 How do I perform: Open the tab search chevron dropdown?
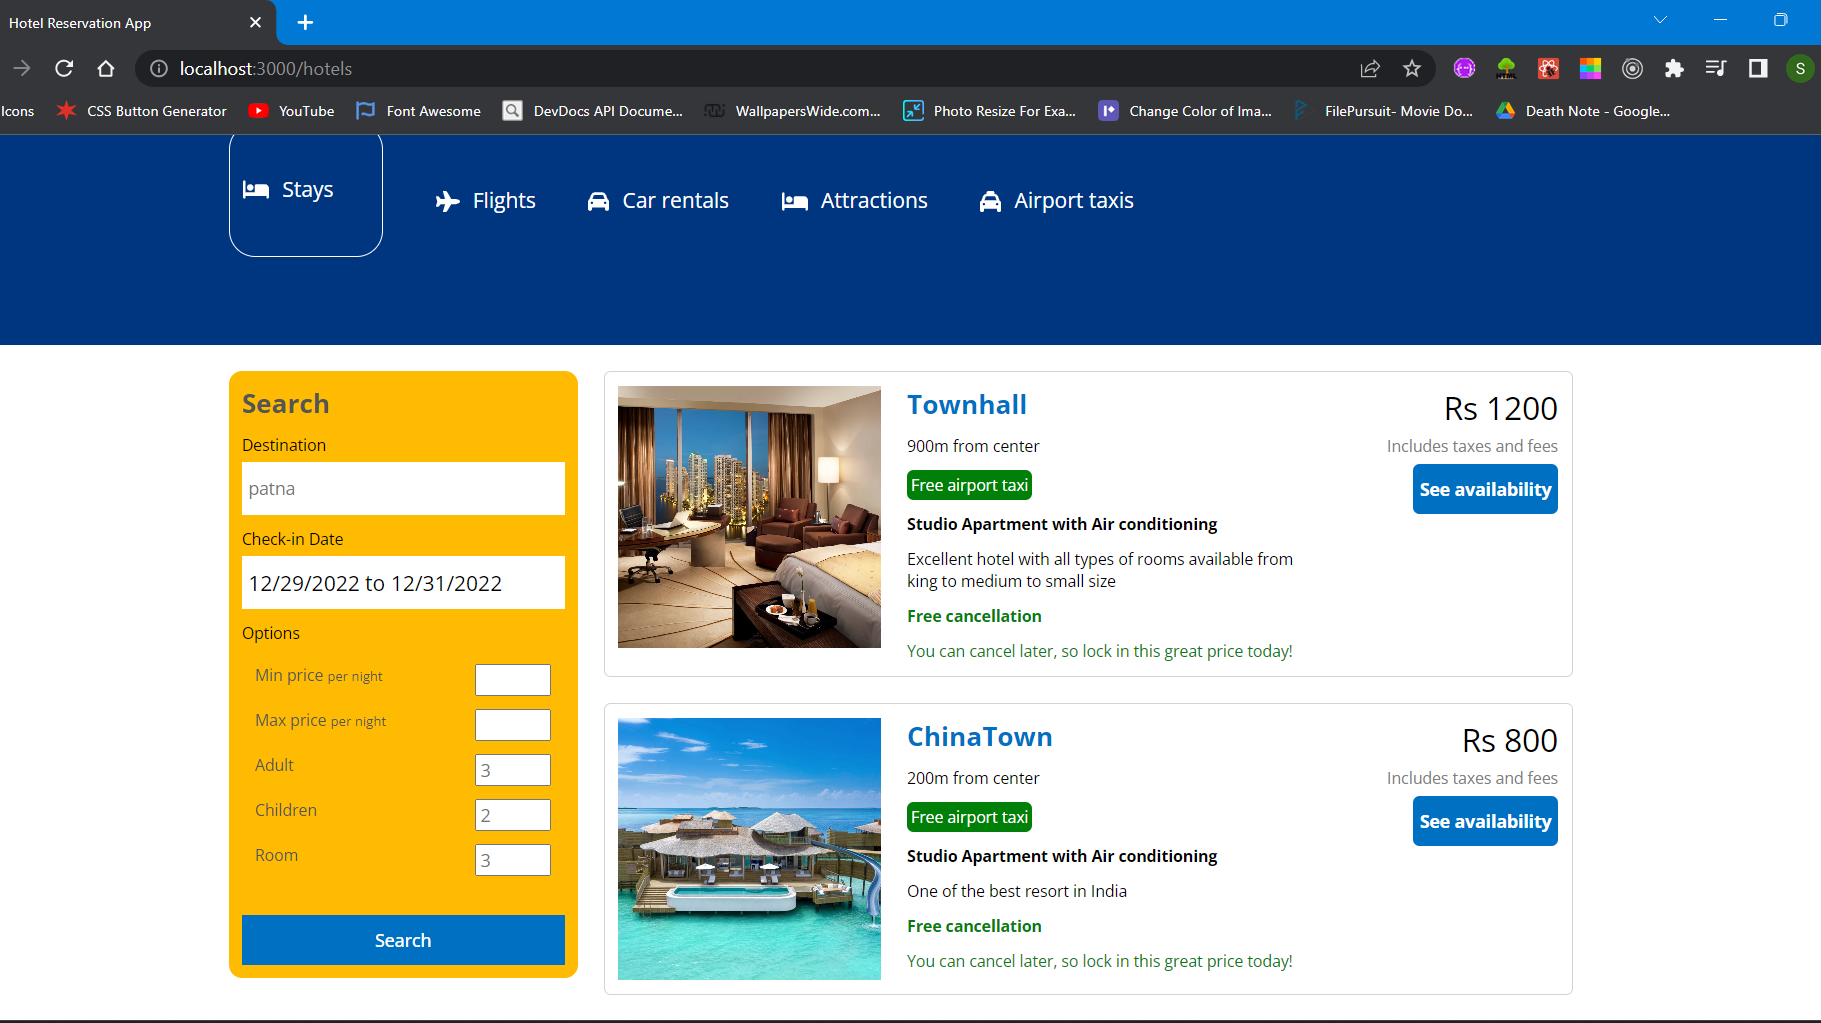[1660, 19]
